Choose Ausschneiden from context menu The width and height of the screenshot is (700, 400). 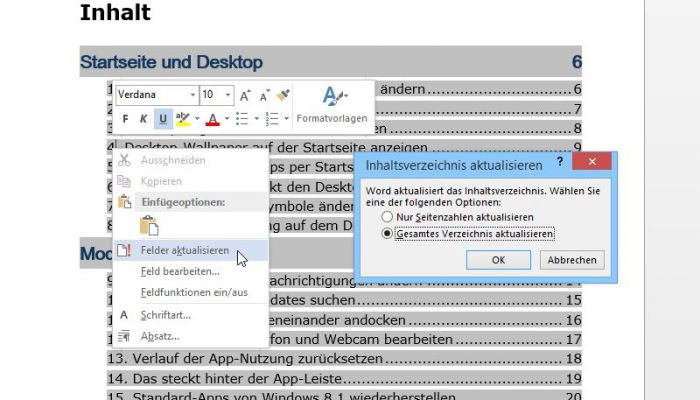(191, 160)
